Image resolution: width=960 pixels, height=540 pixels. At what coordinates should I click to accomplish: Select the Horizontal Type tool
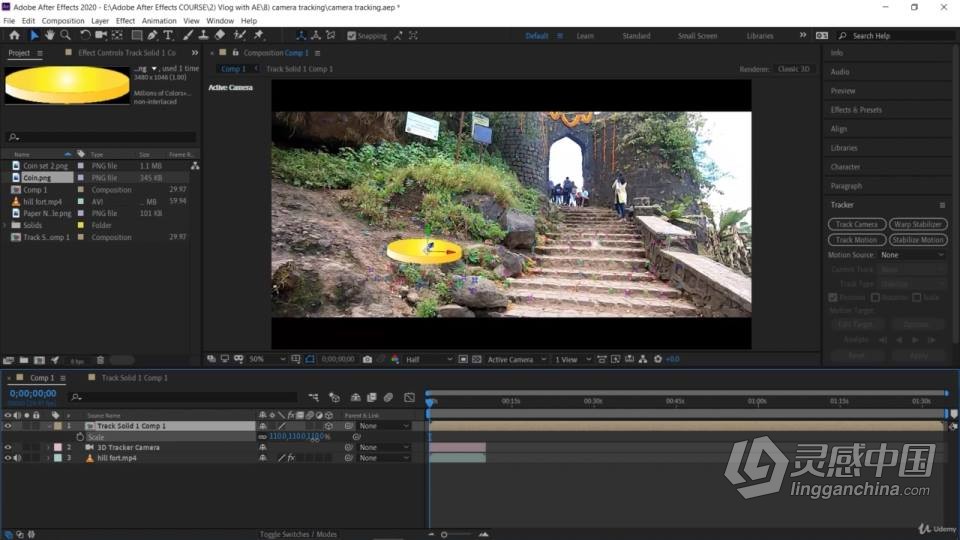pos(168,36)
